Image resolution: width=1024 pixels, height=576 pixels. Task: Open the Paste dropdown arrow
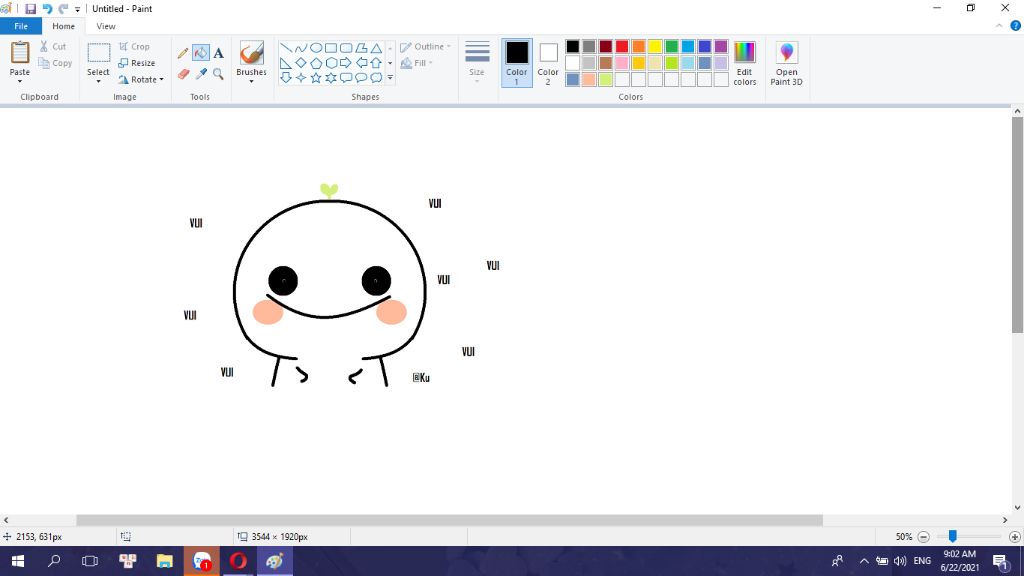coord(20,83)
